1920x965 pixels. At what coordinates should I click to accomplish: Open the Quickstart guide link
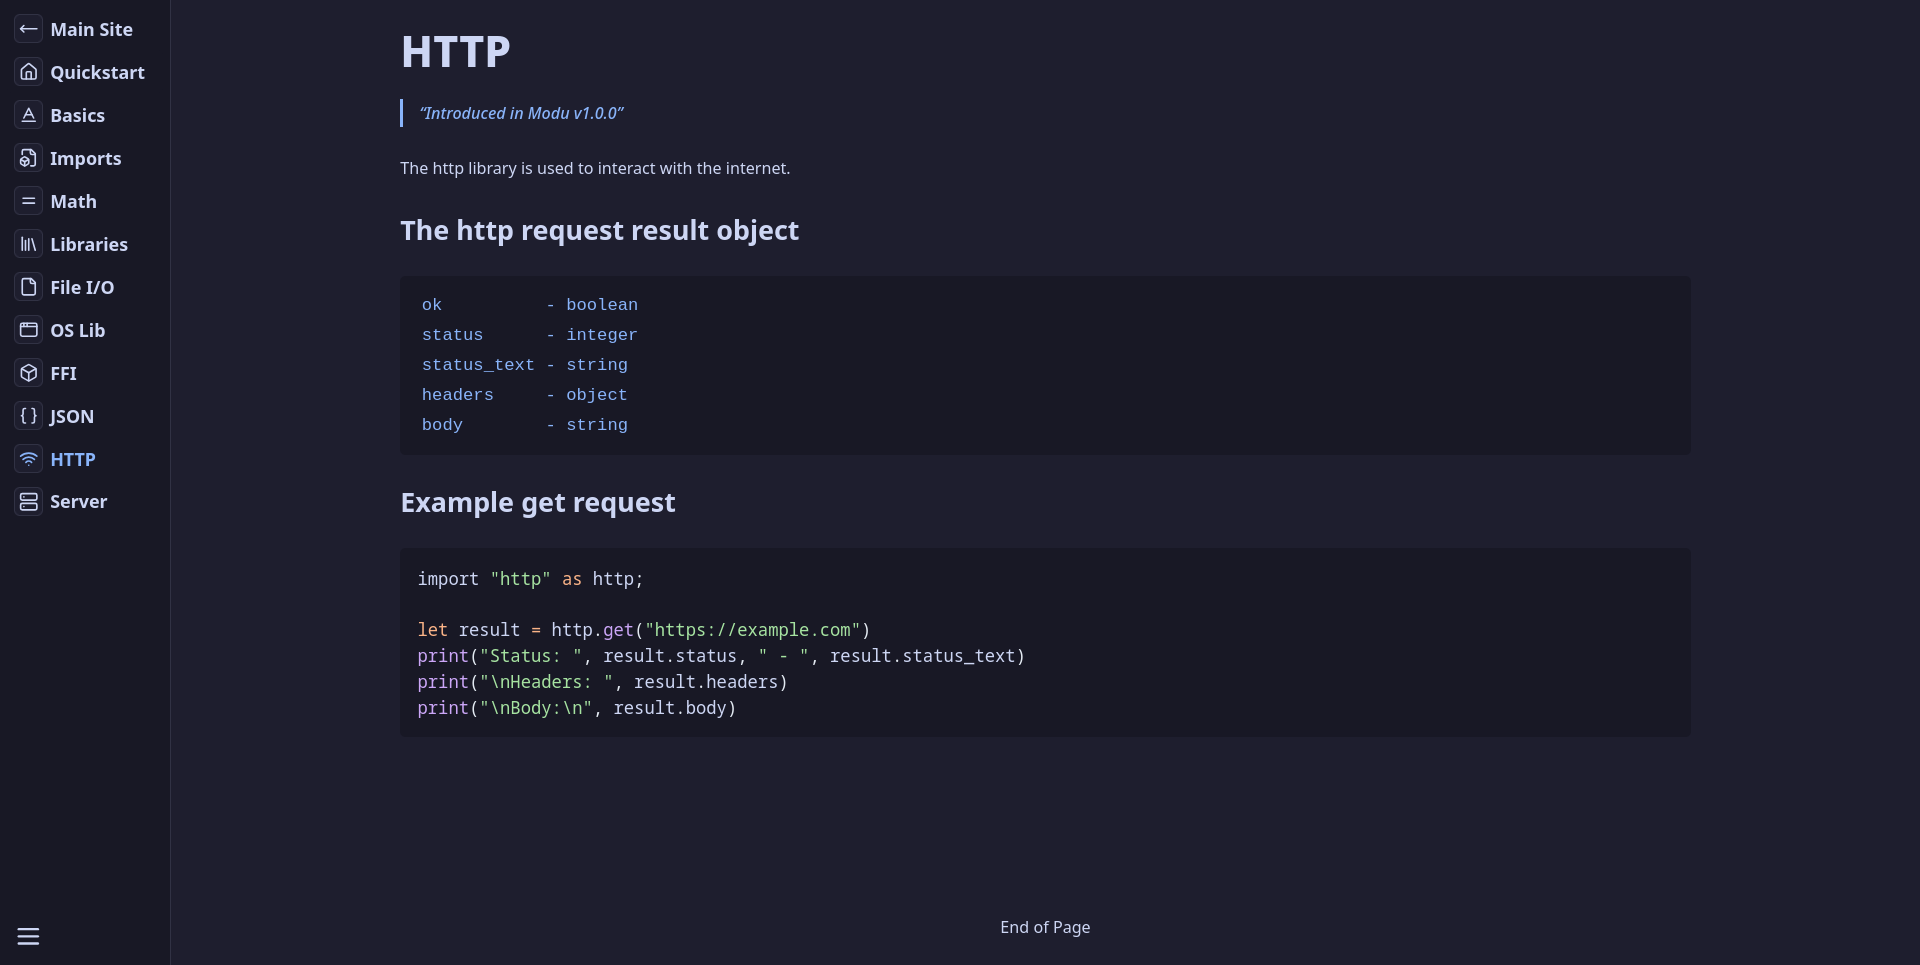97,72
